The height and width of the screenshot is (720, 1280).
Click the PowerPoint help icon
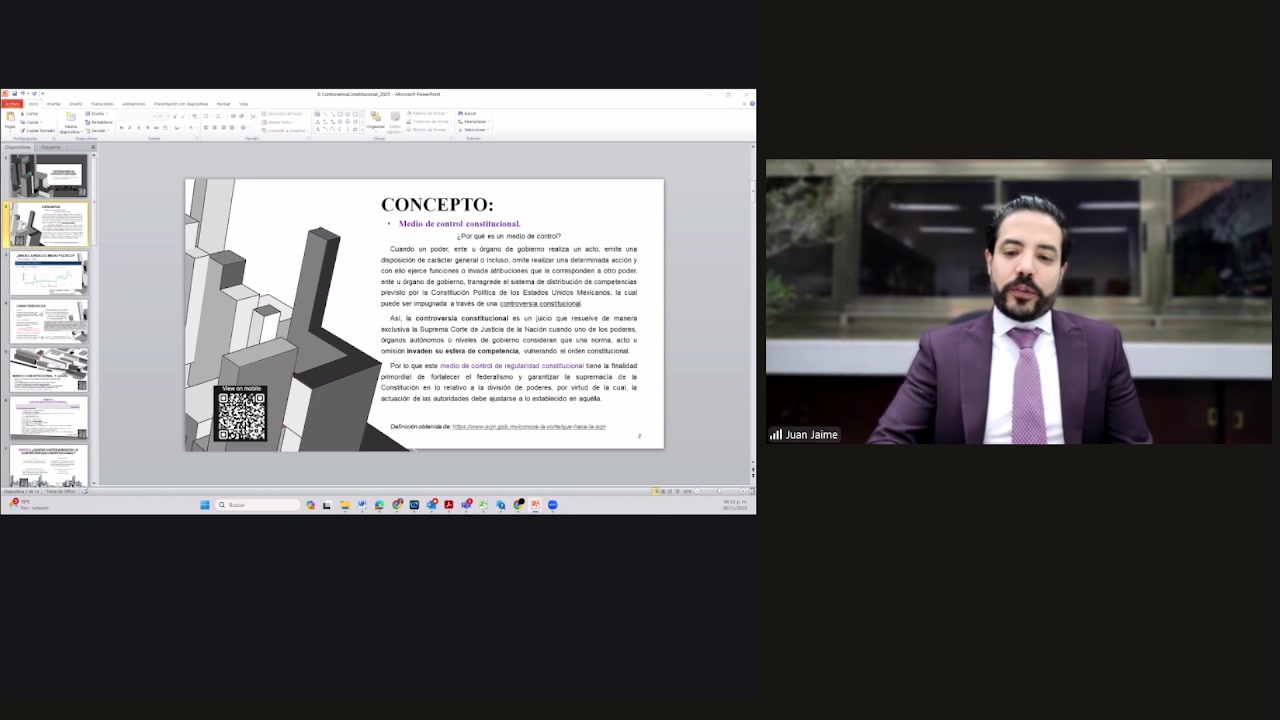pyautogui.click(x=752, y=103)
